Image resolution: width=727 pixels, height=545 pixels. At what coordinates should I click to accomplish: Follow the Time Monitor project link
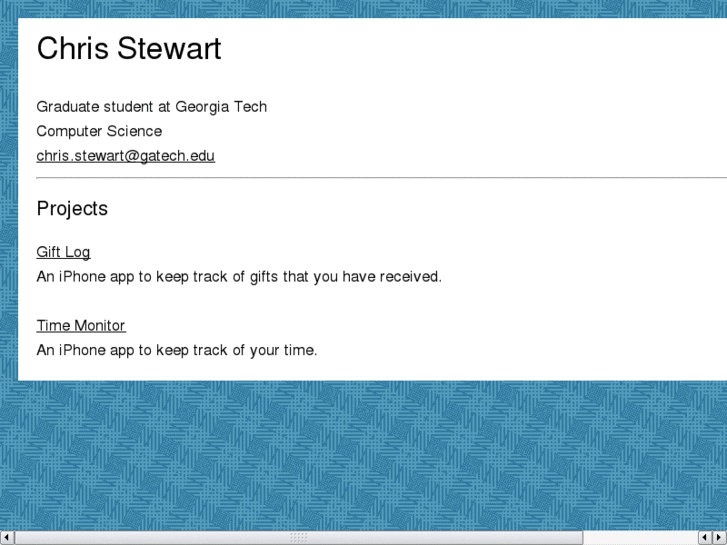(81, 326)
